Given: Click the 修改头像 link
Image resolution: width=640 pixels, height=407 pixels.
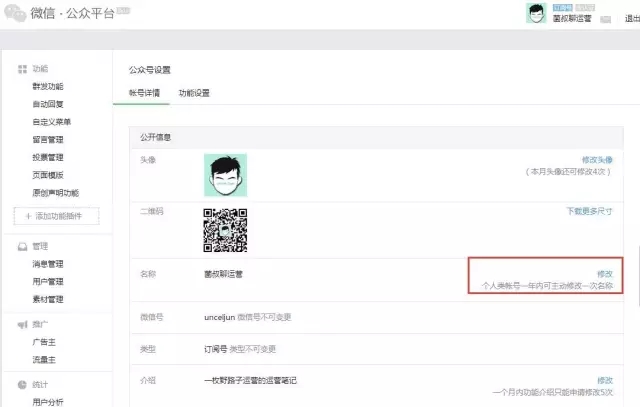Looking at the screenshot, I should pos(597,160).
